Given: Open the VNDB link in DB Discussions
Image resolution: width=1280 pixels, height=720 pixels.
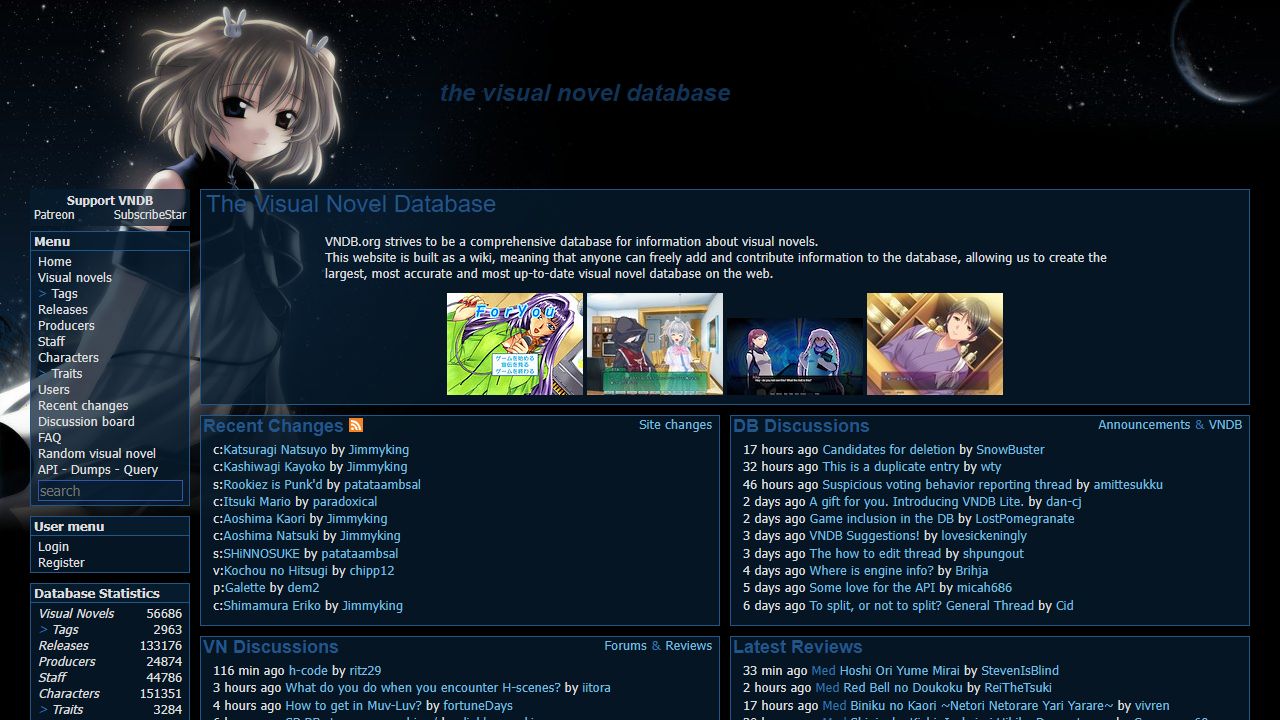Looking at the screenshot, I should (x=1225, y=425).
